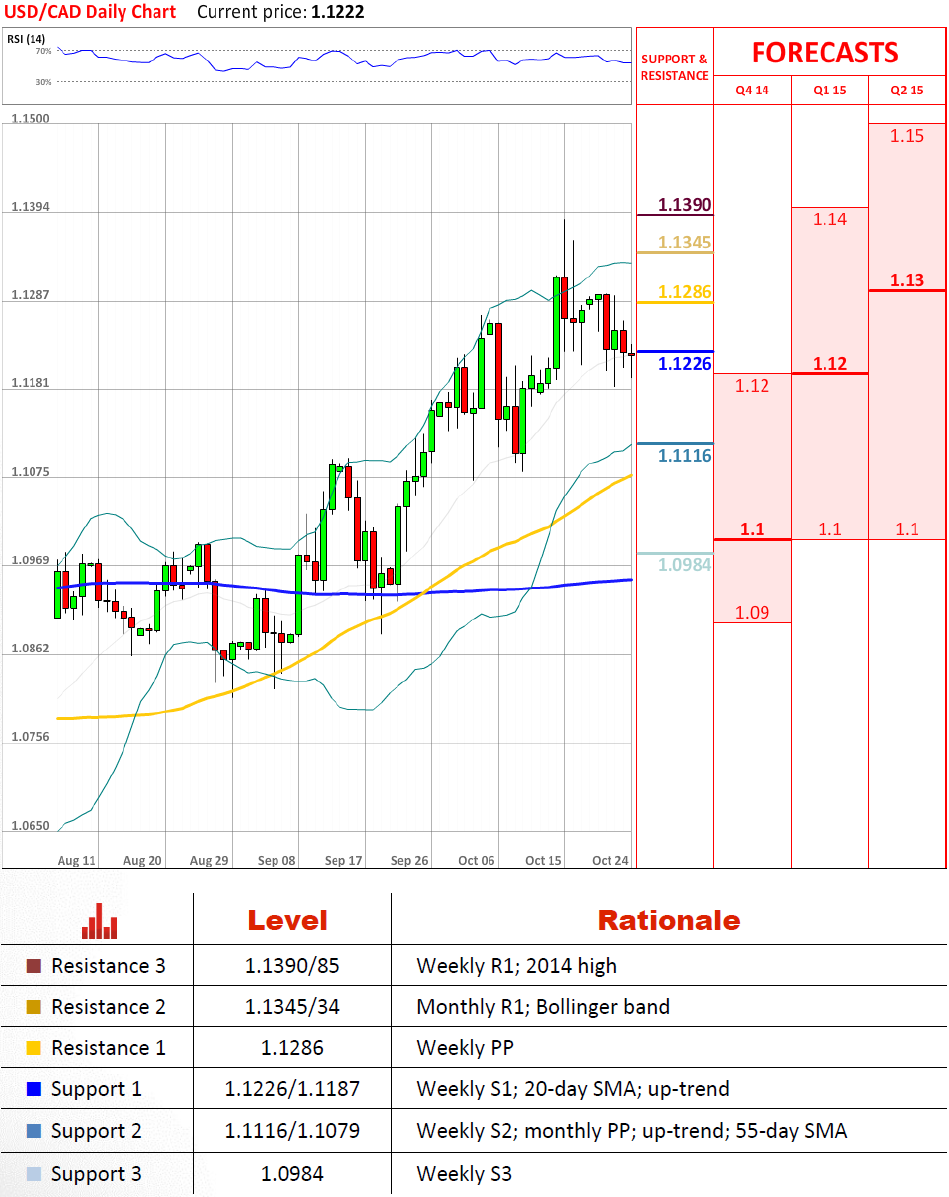
Task: Click the Aug 11 date axis label
Action: pos(77,860)
